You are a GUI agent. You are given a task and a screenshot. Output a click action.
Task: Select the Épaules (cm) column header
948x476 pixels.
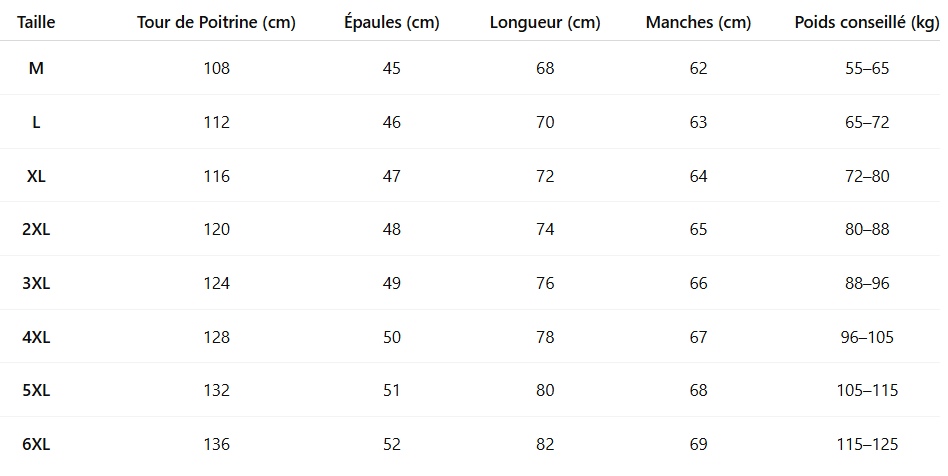coord(391,23)
